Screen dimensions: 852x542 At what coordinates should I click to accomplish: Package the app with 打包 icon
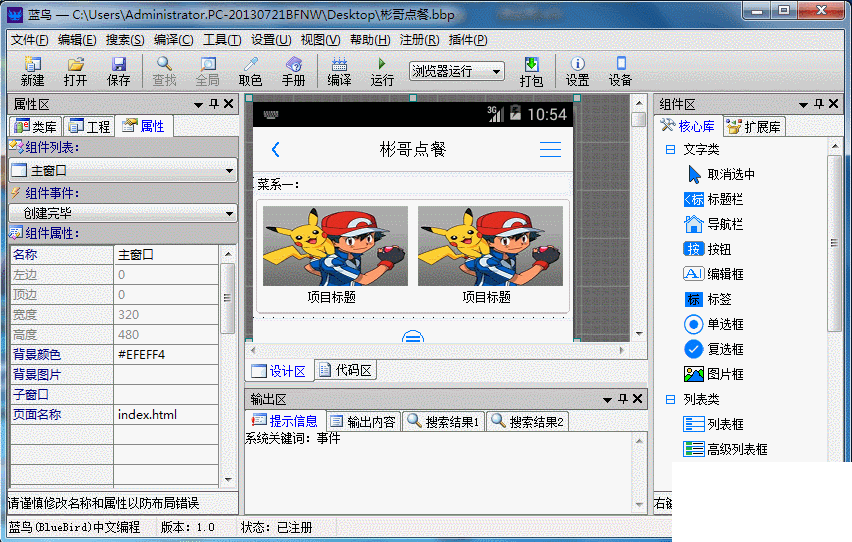531,71
